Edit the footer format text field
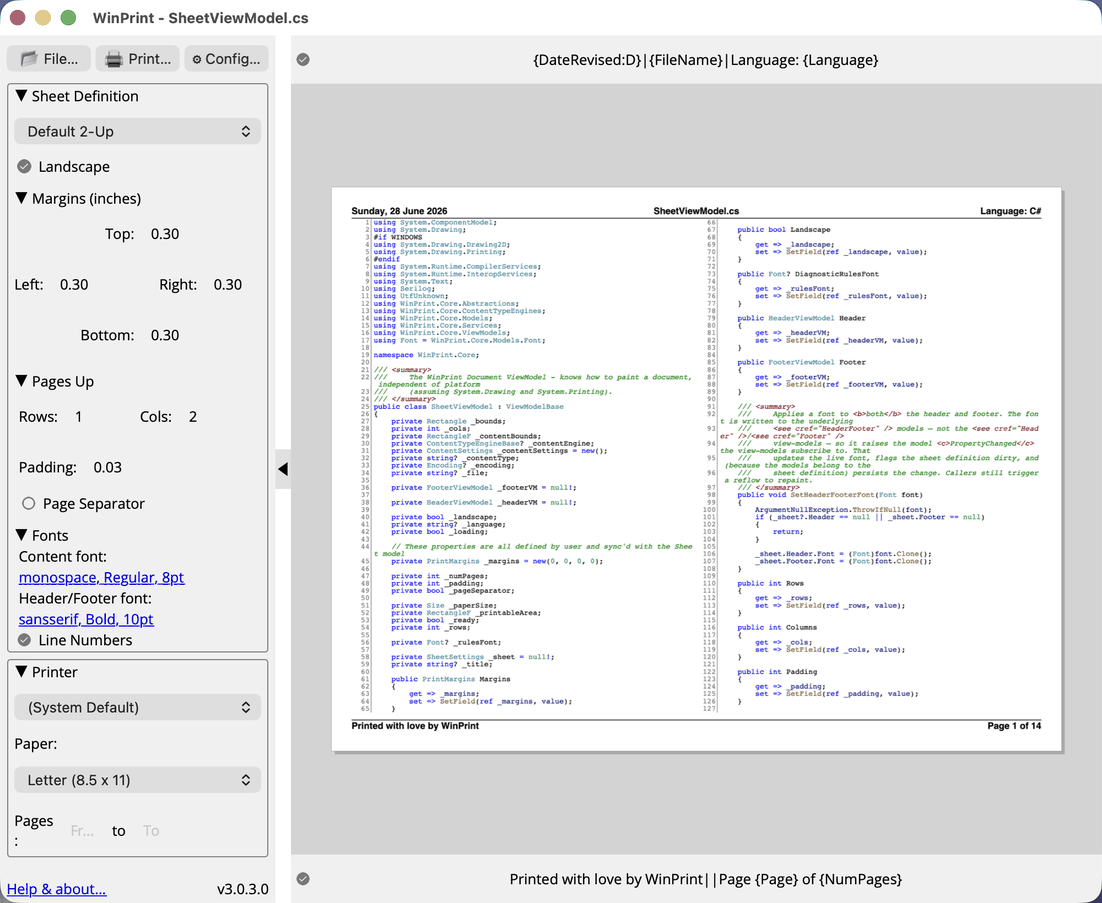1102x903 pixels. [x=705, y=879]
